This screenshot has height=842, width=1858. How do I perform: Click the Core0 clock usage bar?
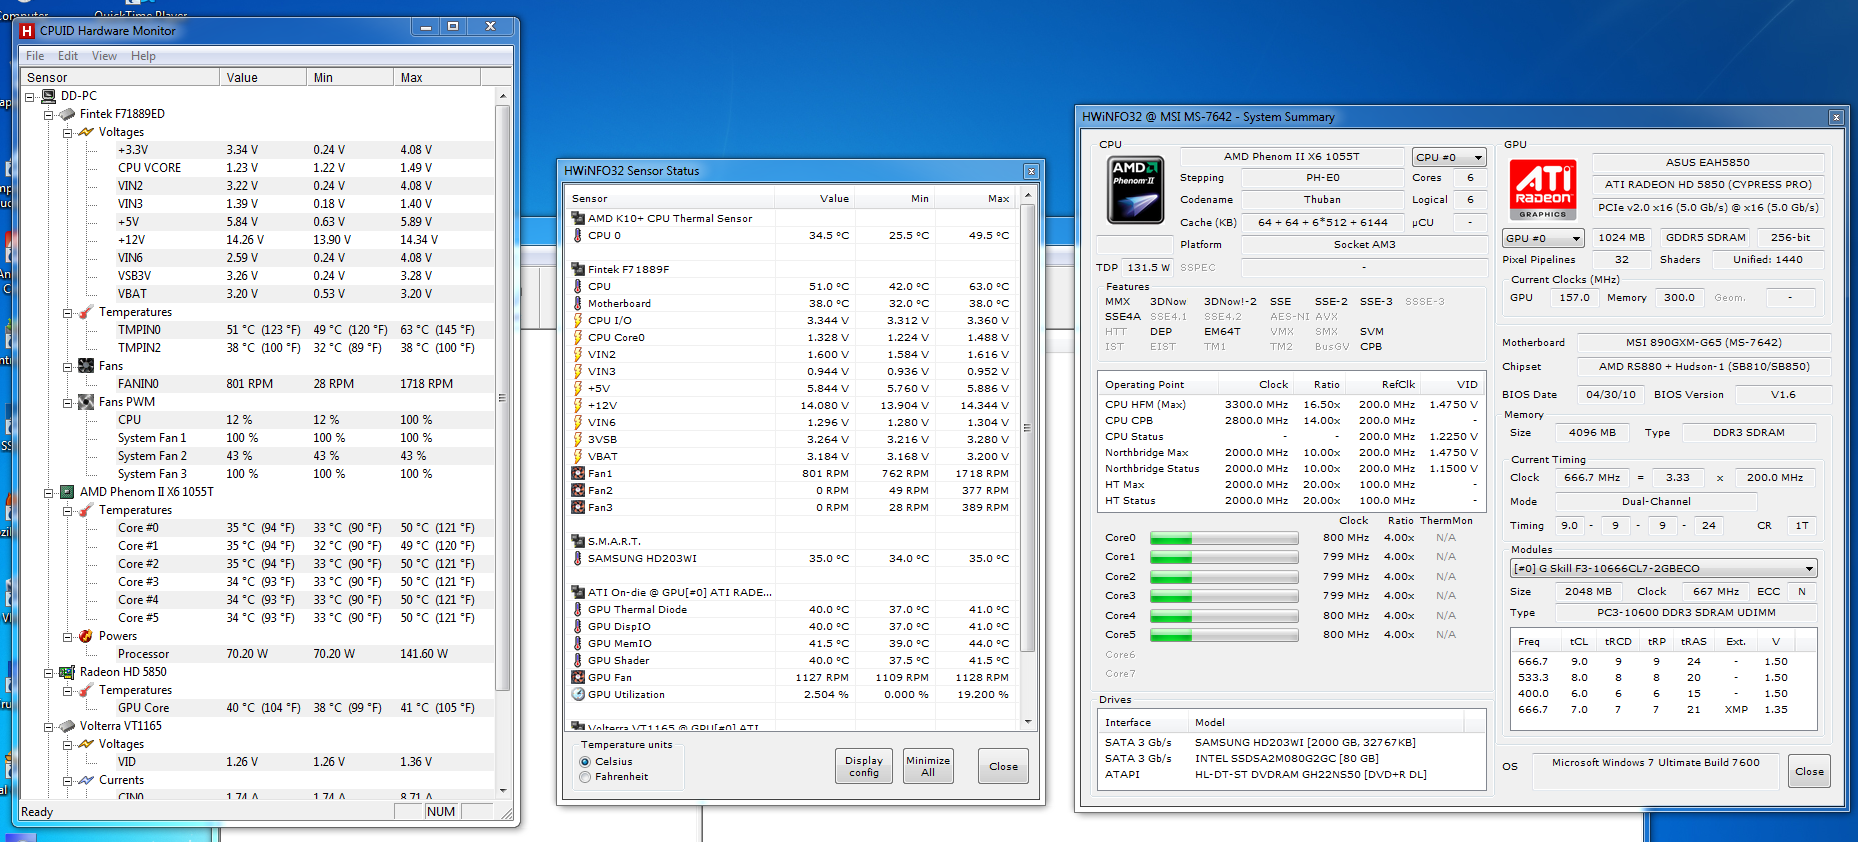point(1224,538)
